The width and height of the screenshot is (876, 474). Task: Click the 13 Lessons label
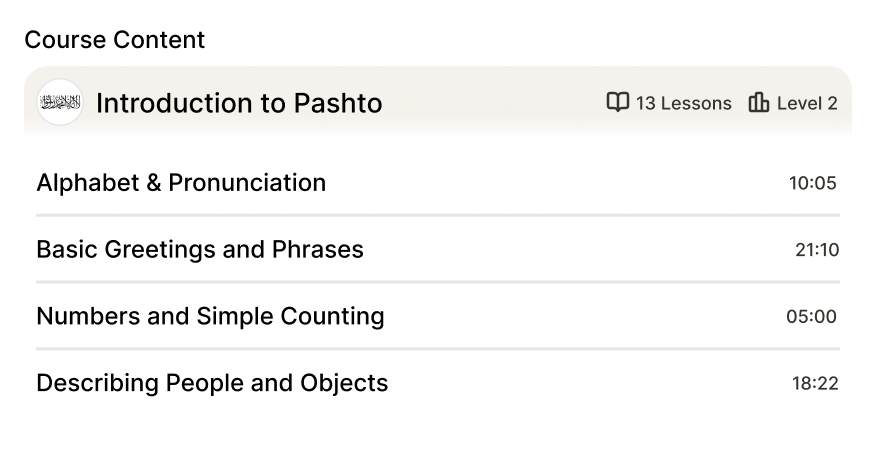pos(684,103)
